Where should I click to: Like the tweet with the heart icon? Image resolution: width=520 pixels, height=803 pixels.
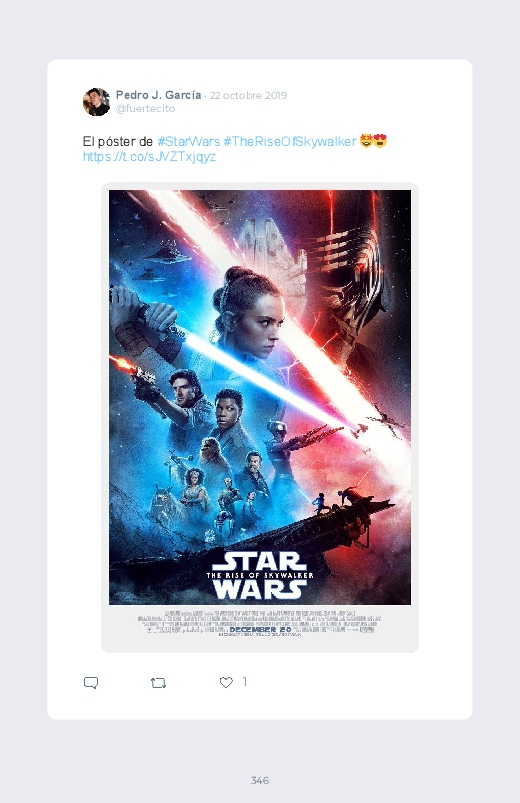pyautogui.click(x=226, y=682)
